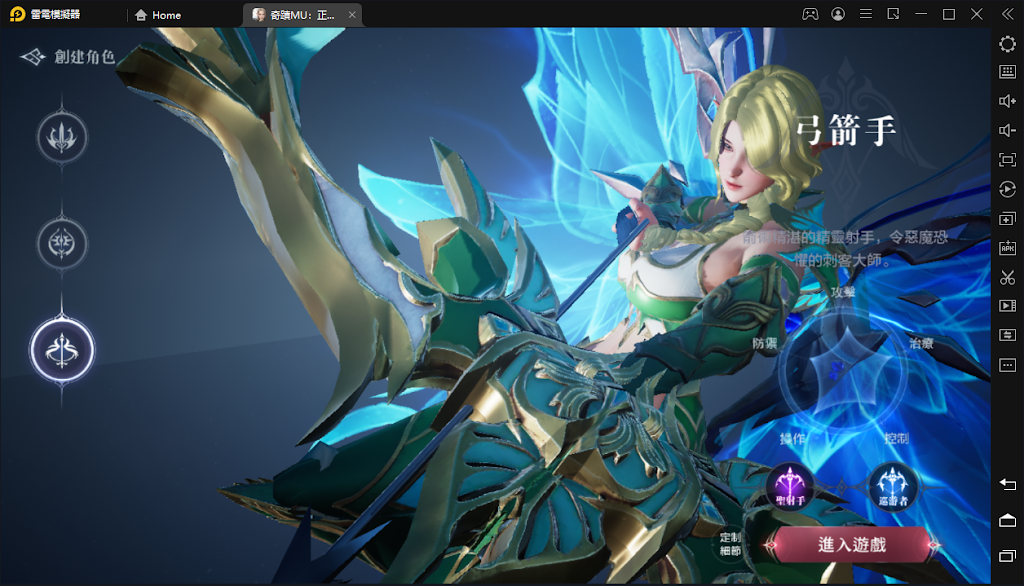
Task: Go back using the 創建角色 arrow icon
Action: coord(33,57)
